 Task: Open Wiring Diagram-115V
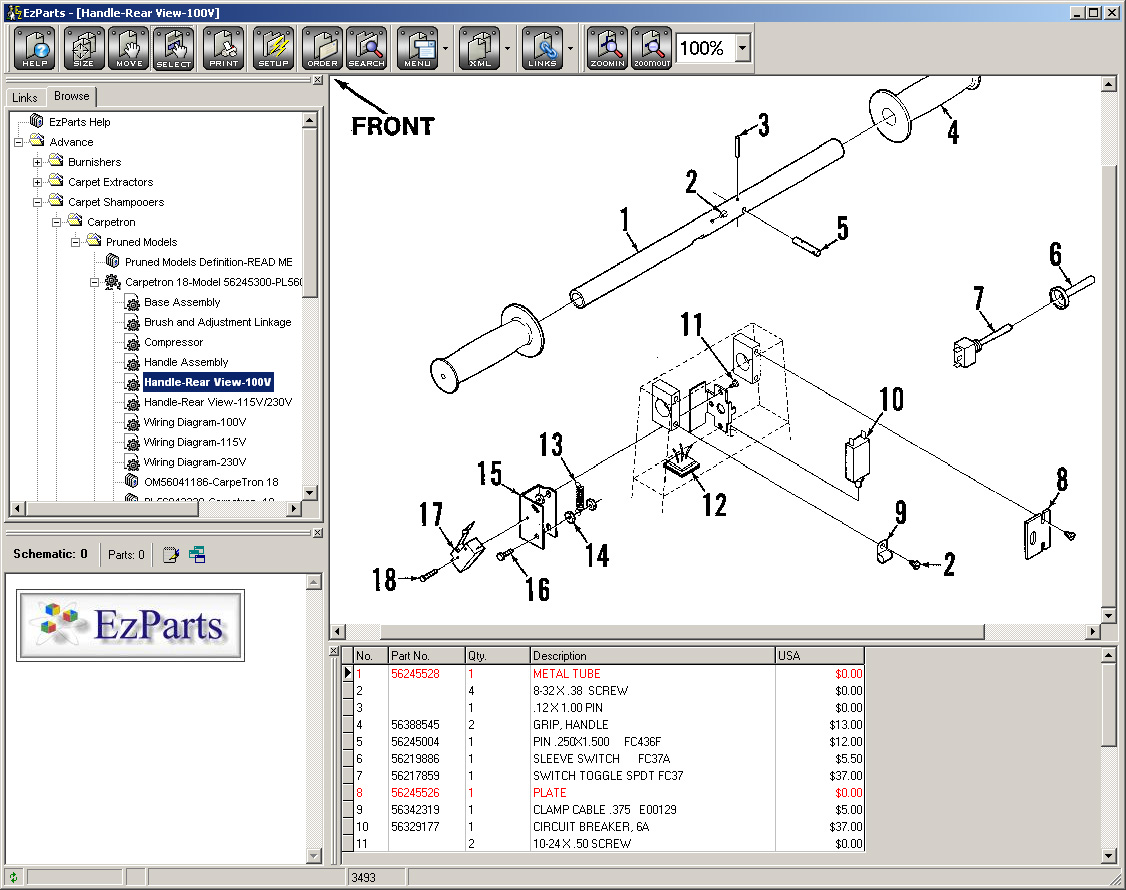195,442
